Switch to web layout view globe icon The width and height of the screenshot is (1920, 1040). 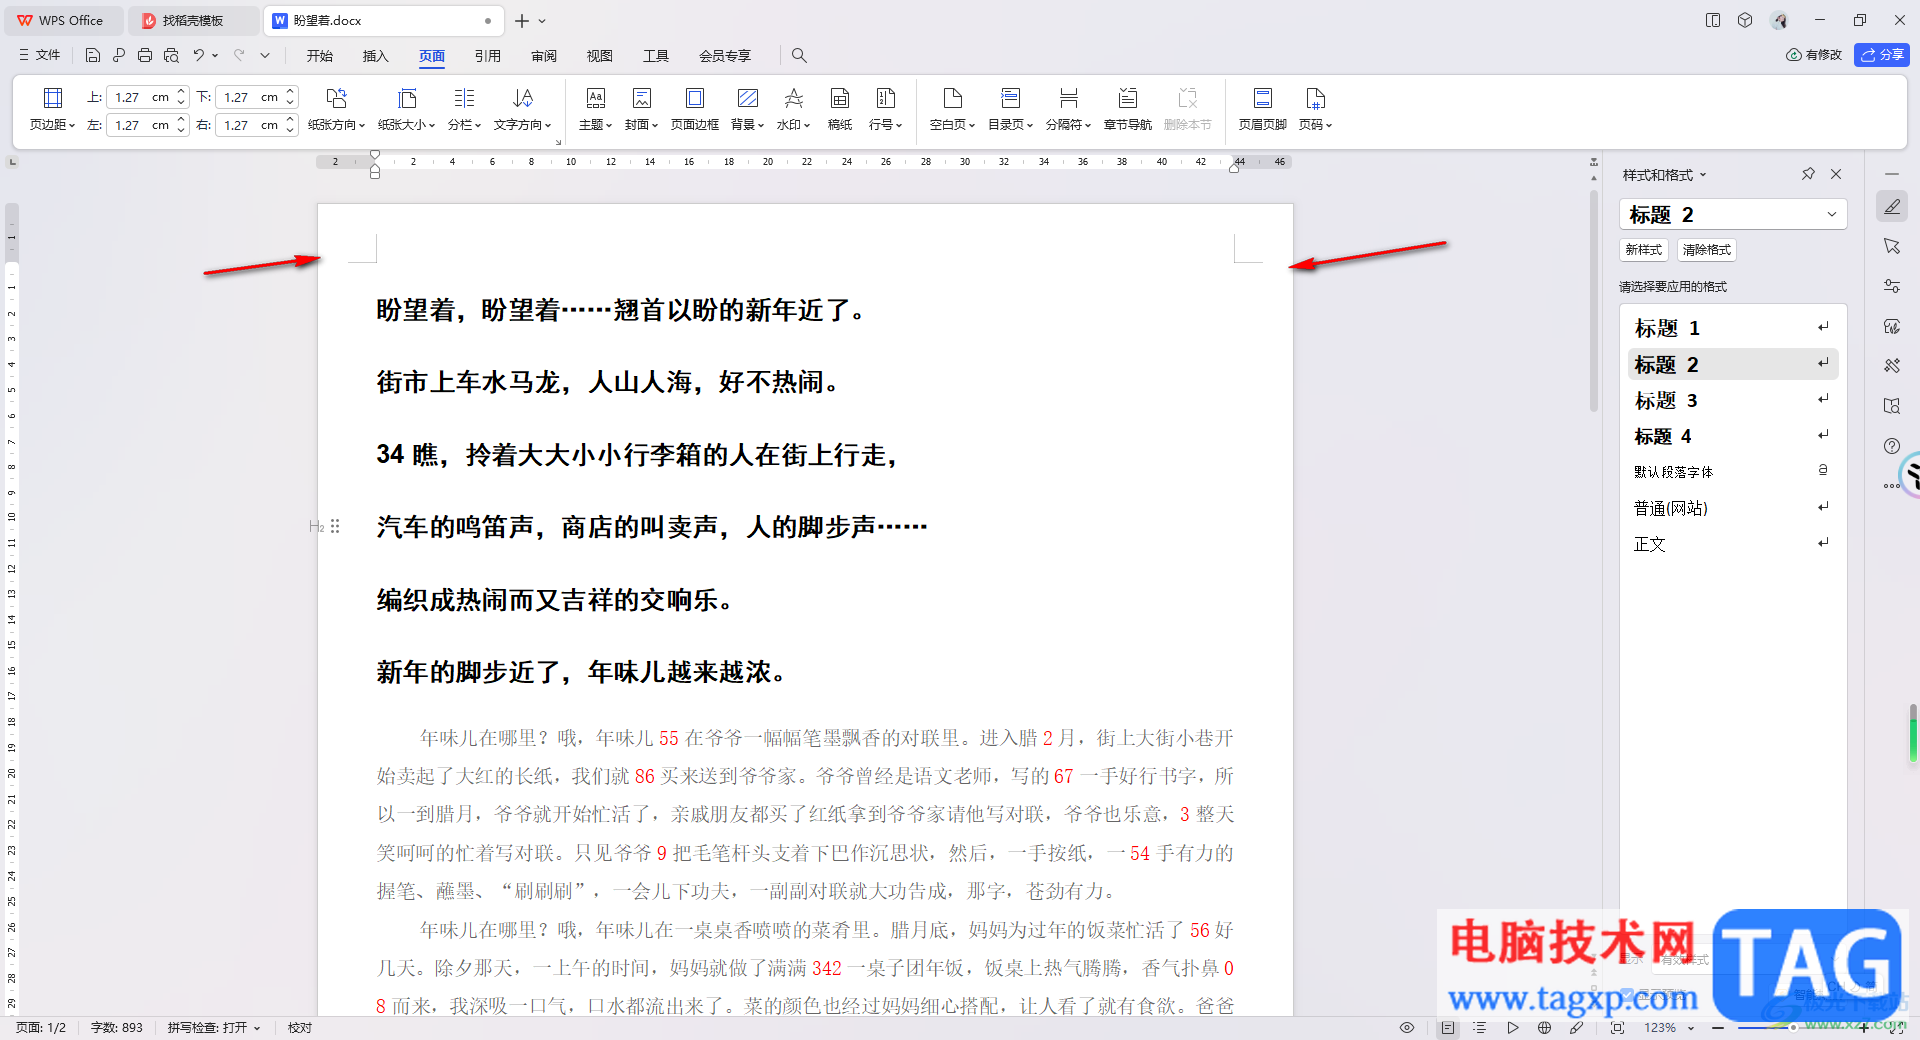click(1544, 1027)
